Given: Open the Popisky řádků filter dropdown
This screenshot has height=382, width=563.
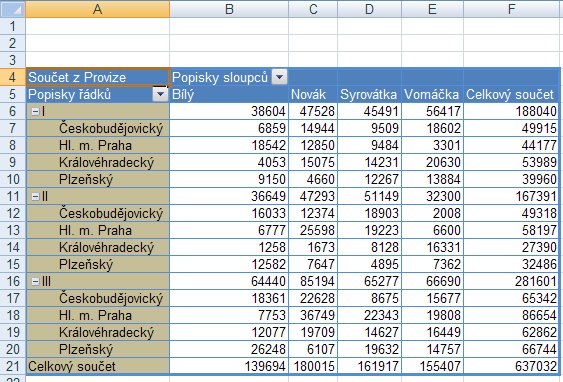Looking at the screenshot, I should point(160,94).
